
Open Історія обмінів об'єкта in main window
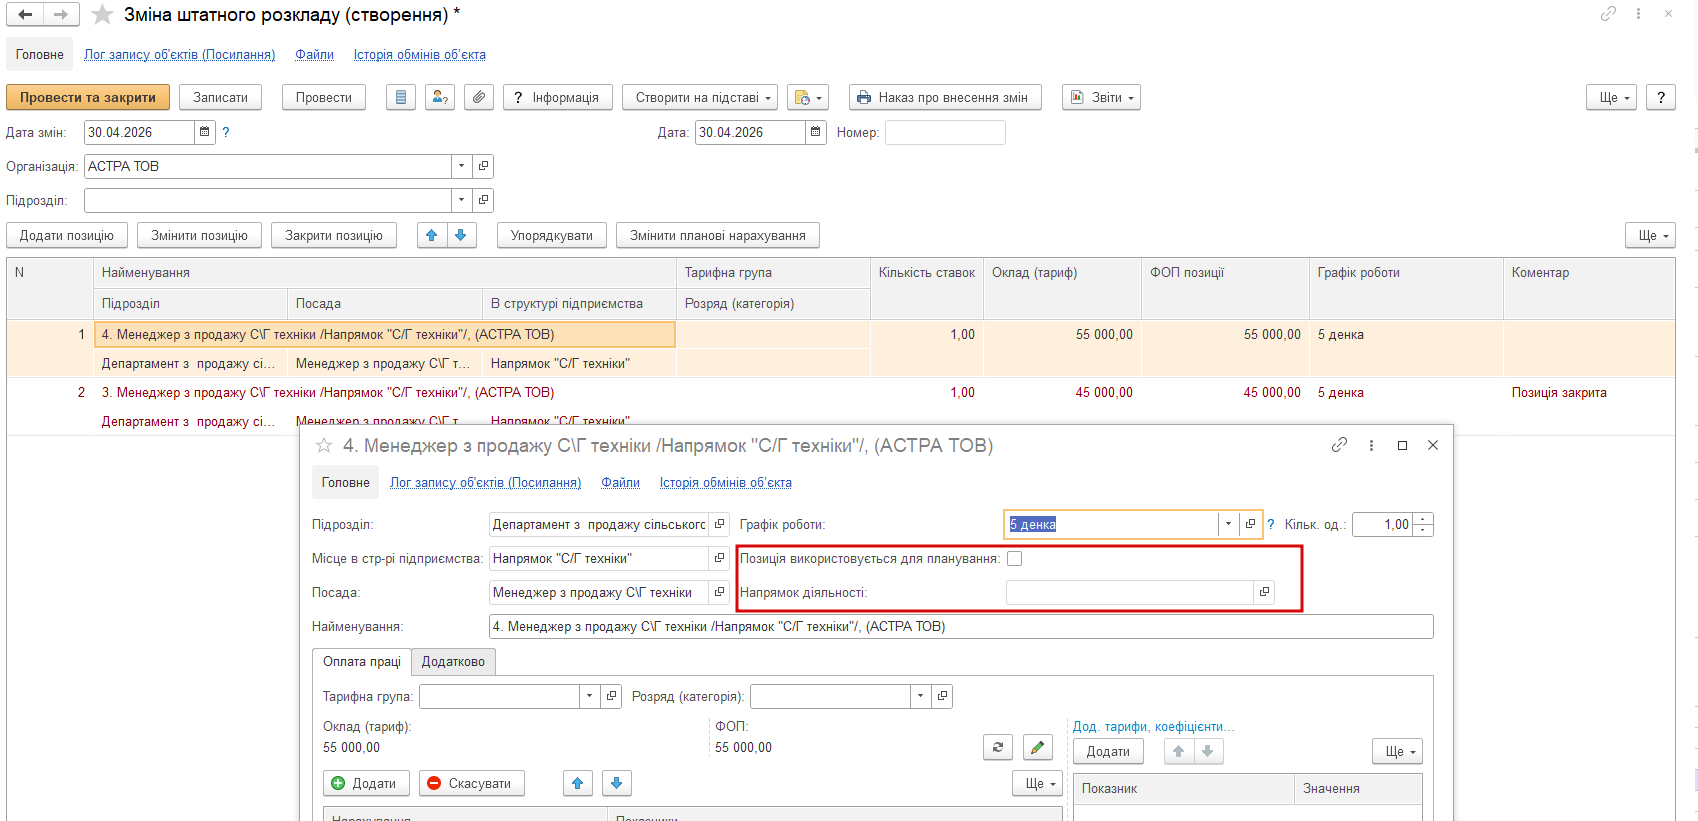pos(419,55)
